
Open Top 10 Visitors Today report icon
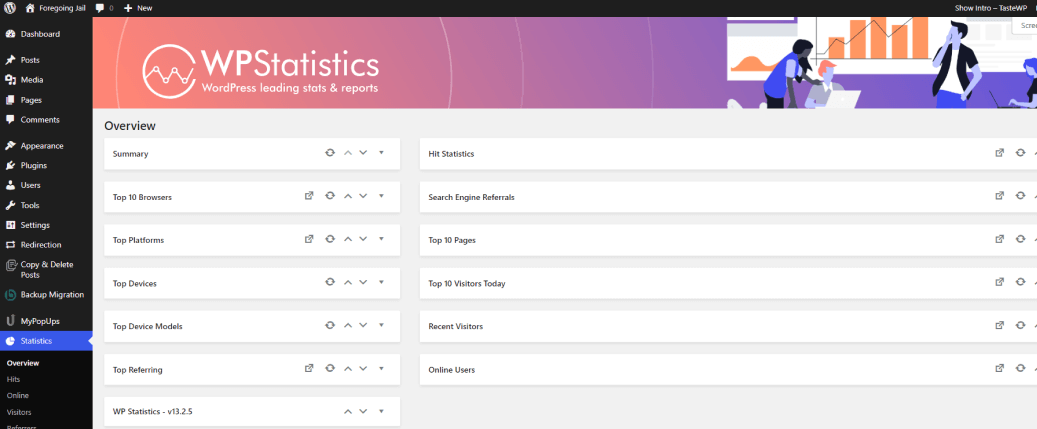[1000, 282]
